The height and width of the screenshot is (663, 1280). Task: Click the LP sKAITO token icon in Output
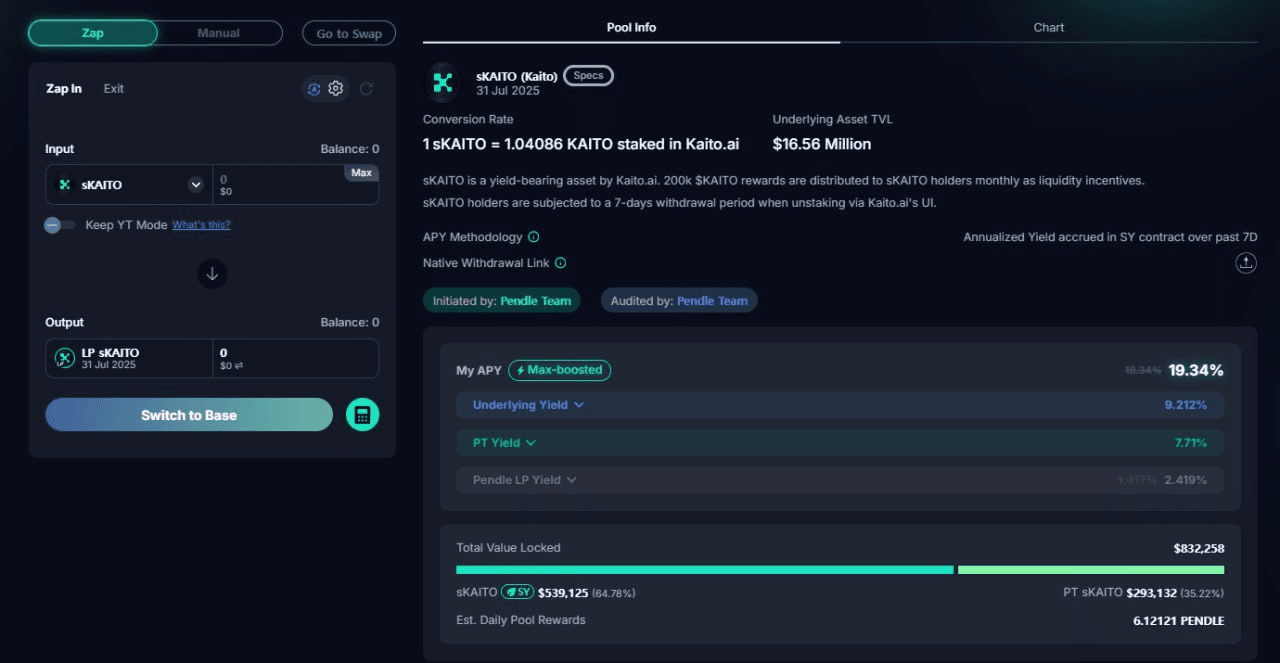pos(65,358)
